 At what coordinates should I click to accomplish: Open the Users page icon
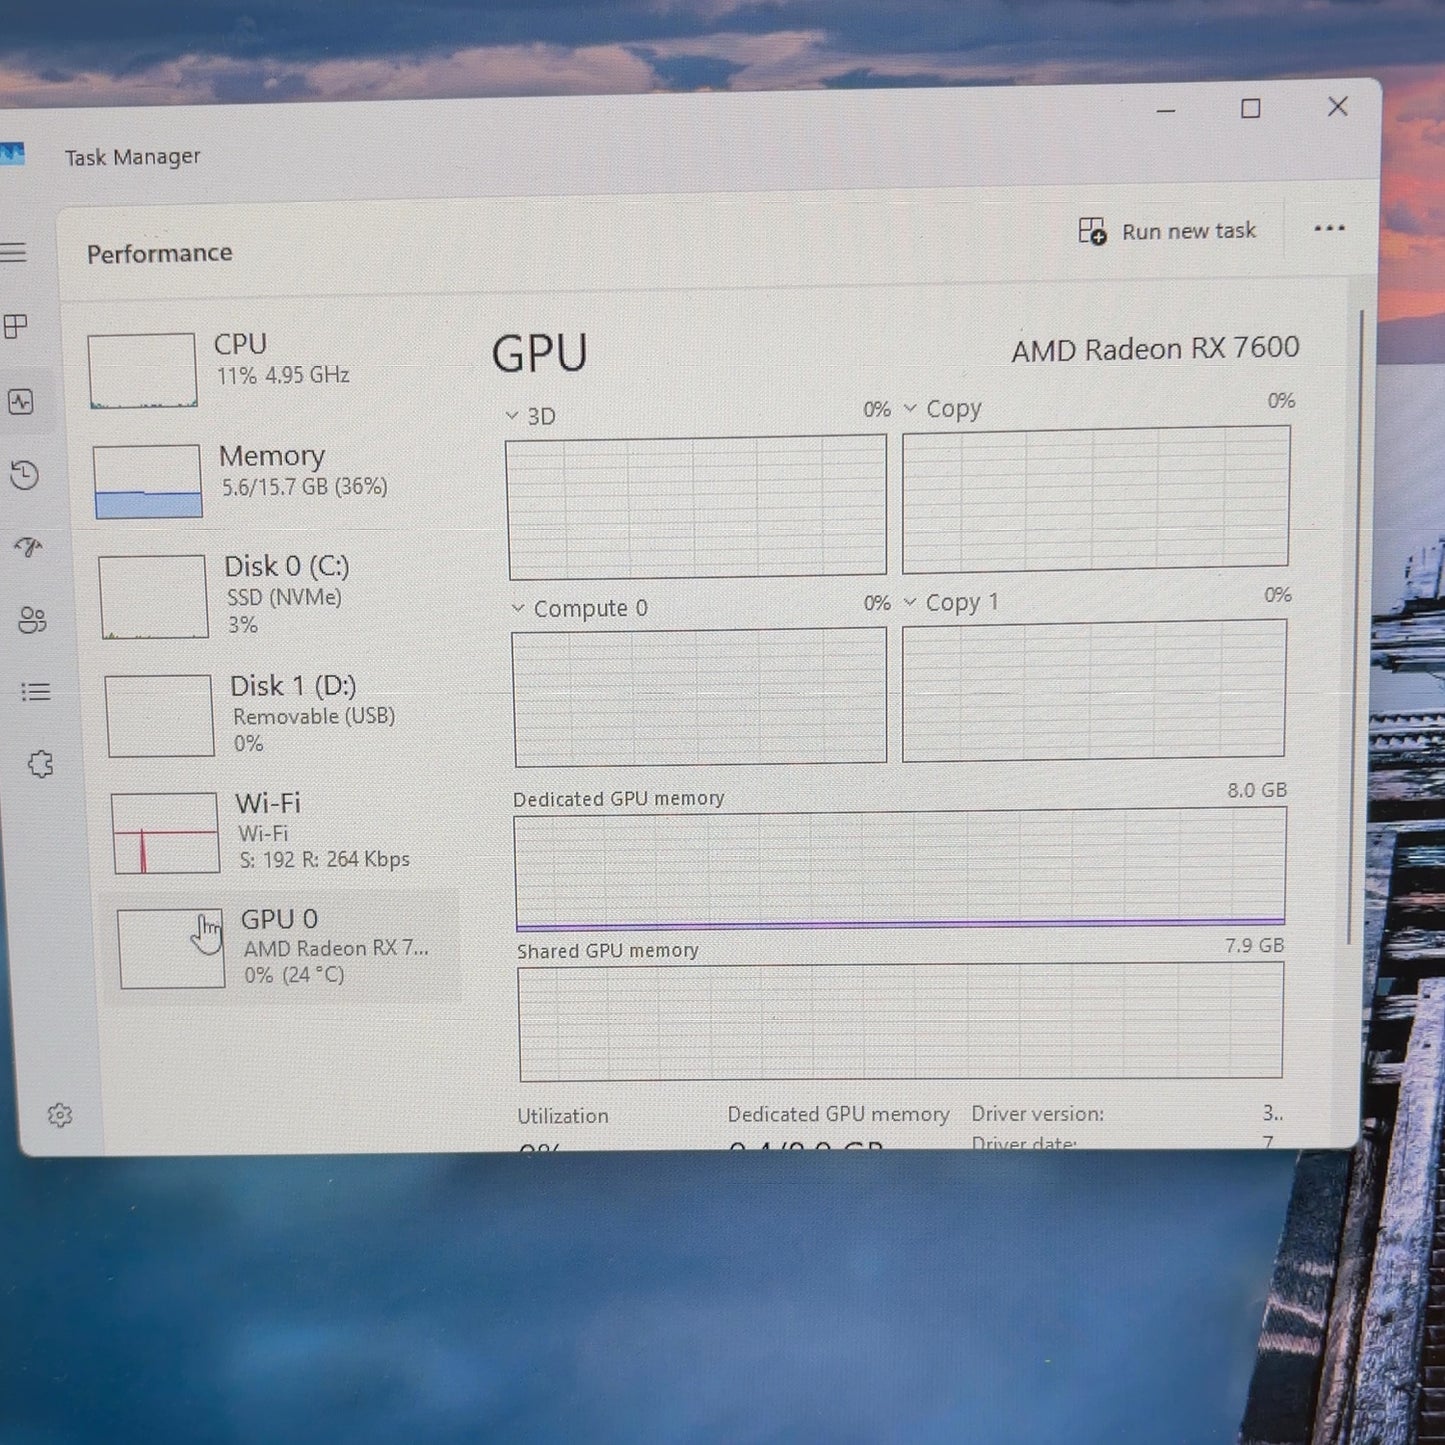click(32, 620)
